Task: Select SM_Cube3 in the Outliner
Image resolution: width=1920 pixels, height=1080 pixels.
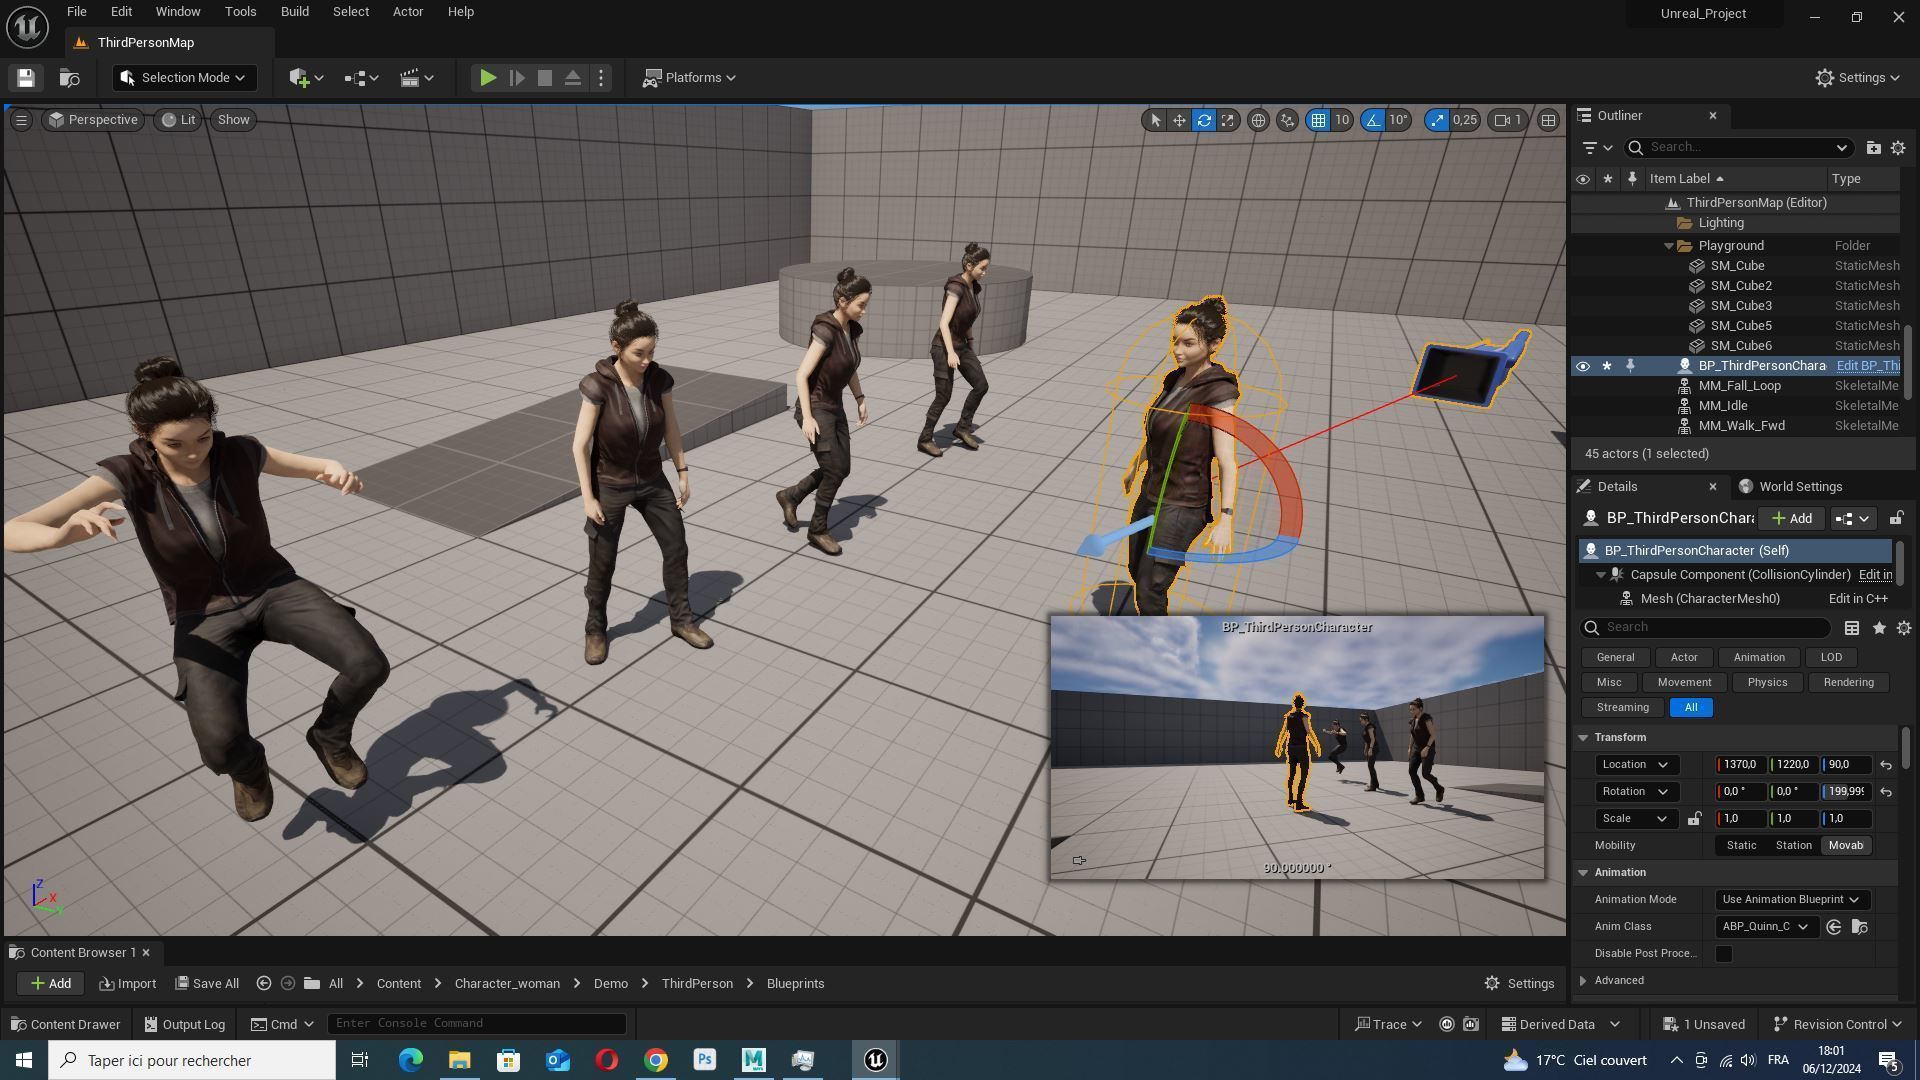Action: pyautogui.click(x=1741, y=306)
